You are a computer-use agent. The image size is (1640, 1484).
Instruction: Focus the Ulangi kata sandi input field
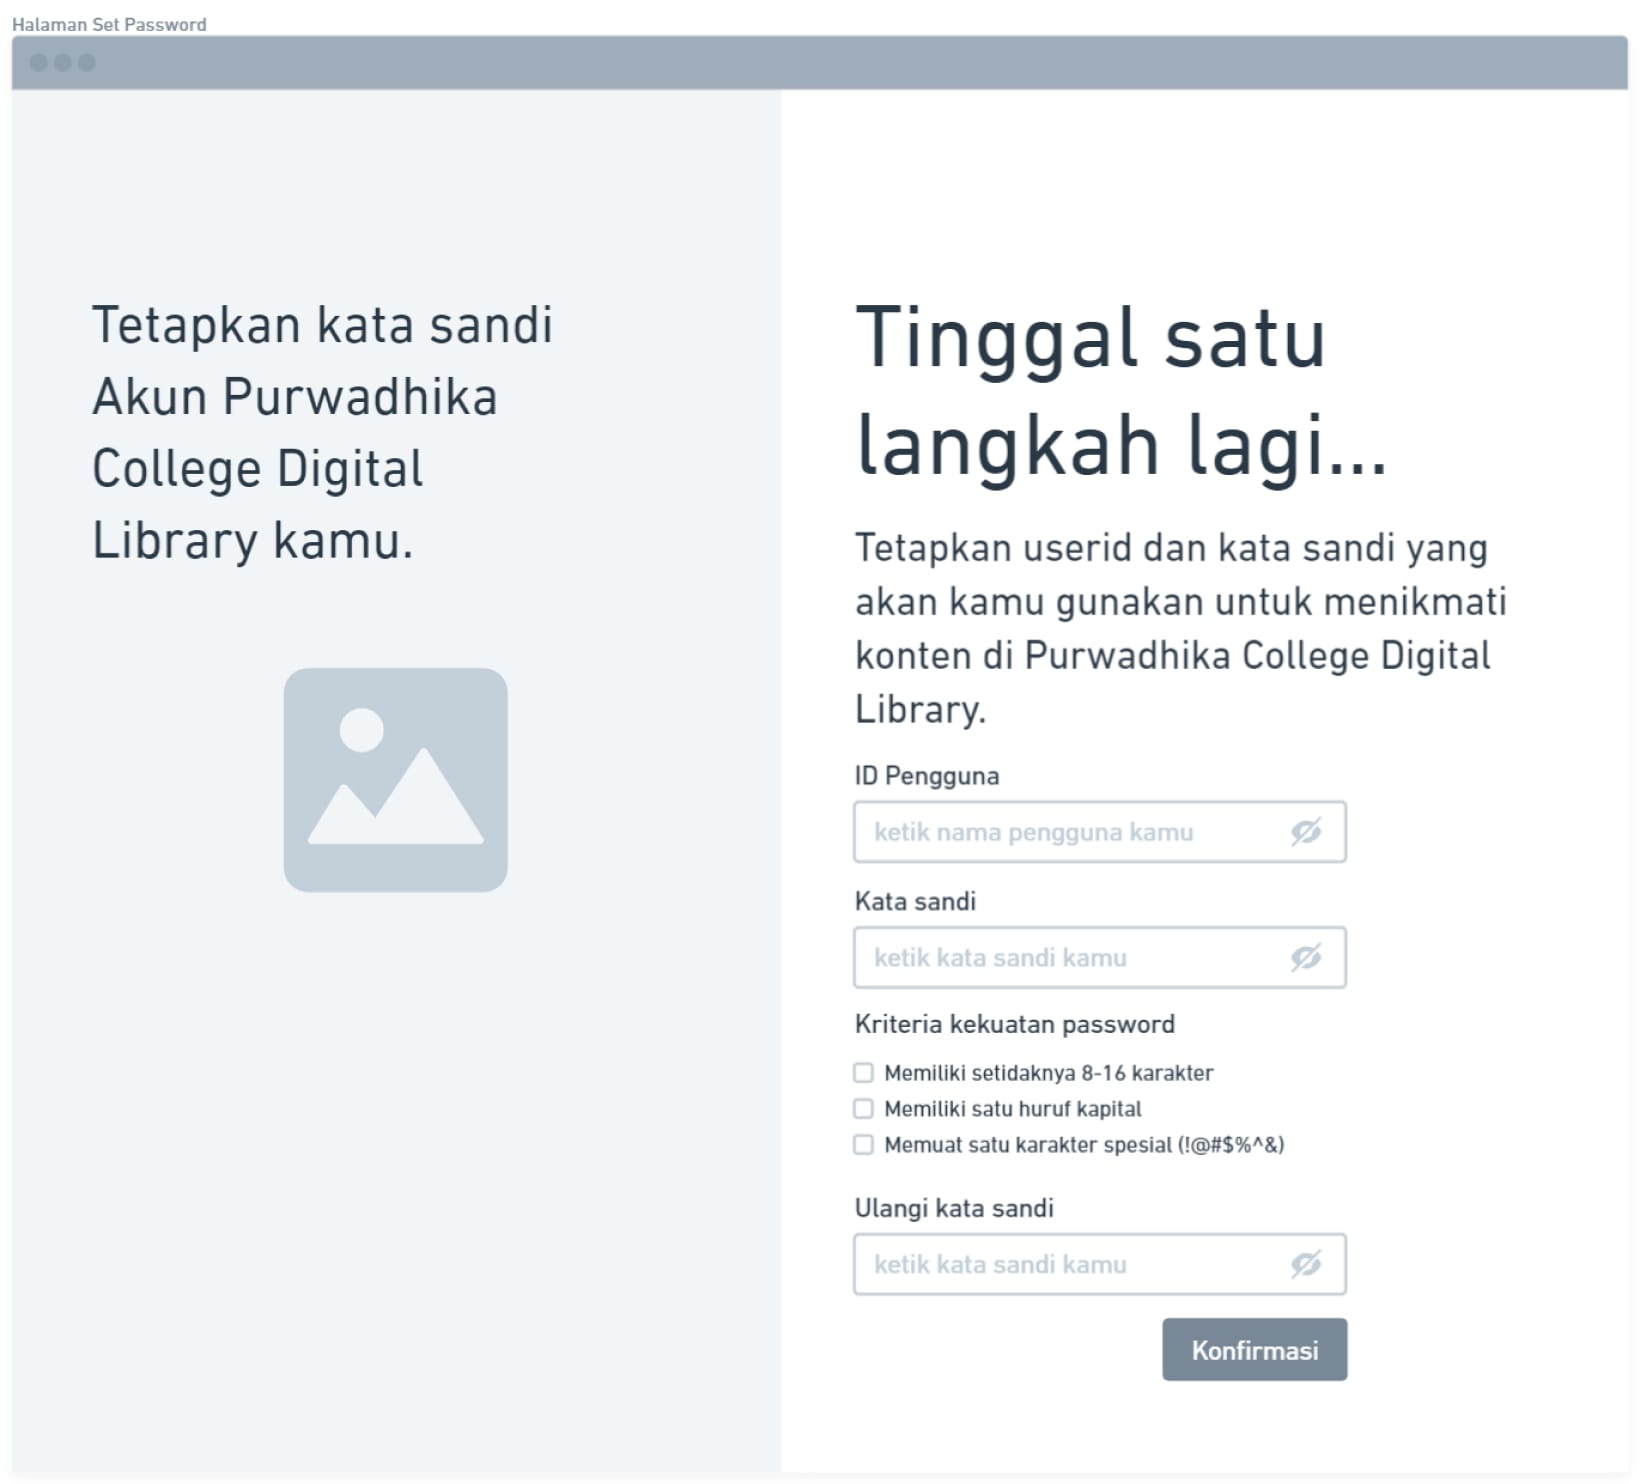[1099, 1265]
